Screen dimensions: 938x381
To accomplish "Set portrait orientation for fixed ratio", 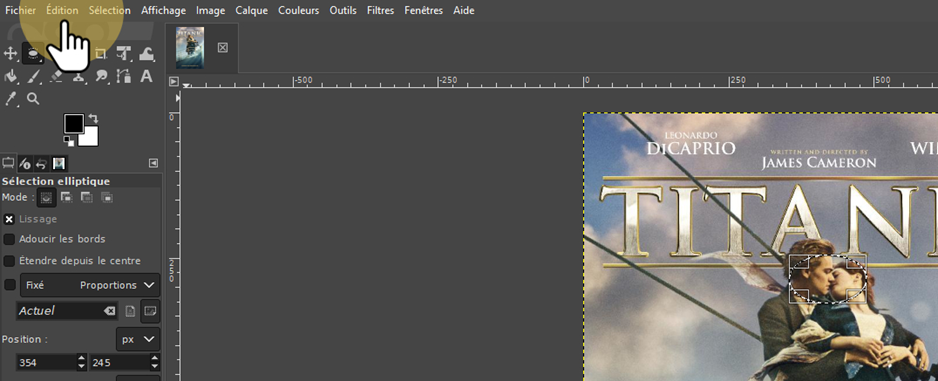I will pos(130,311).
